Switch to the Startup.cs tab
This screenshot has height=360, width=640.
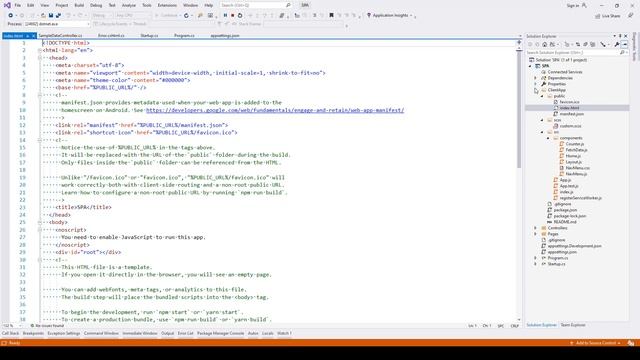tap(149, 36)
